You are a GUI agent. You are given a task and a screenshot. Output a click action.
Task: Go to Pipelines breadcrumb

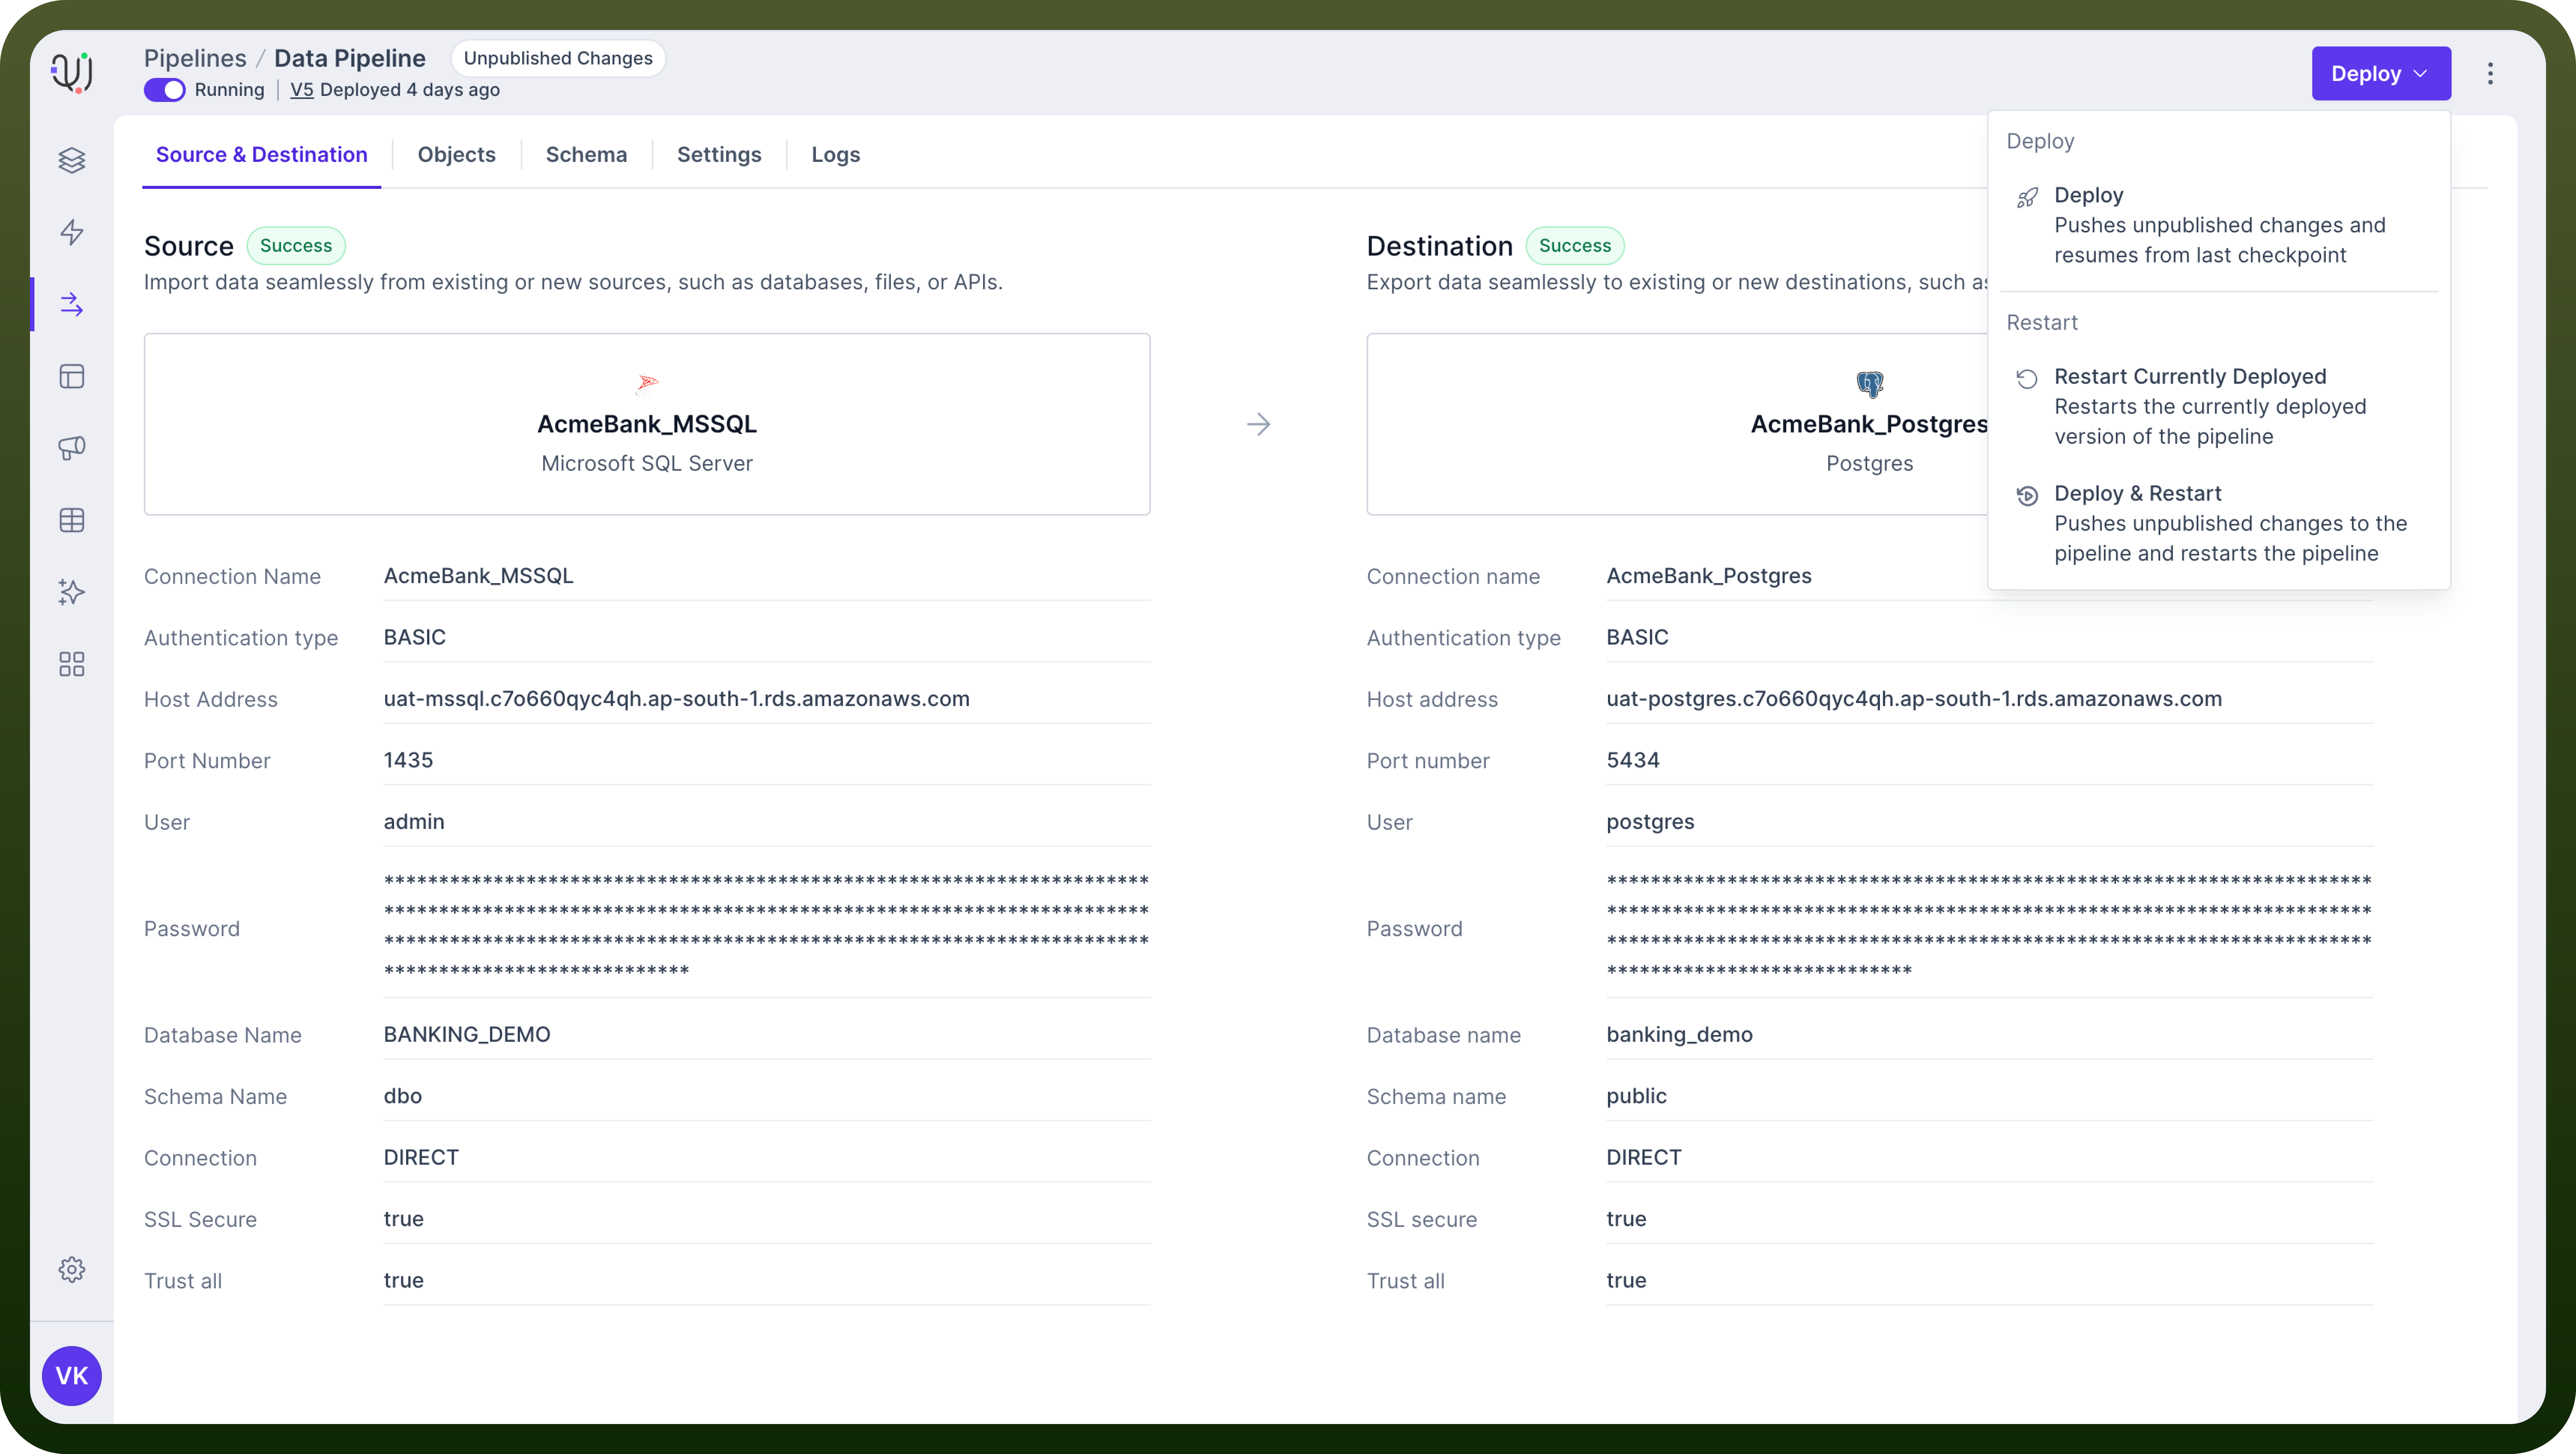pyautogui.click(x=195, y=58)
